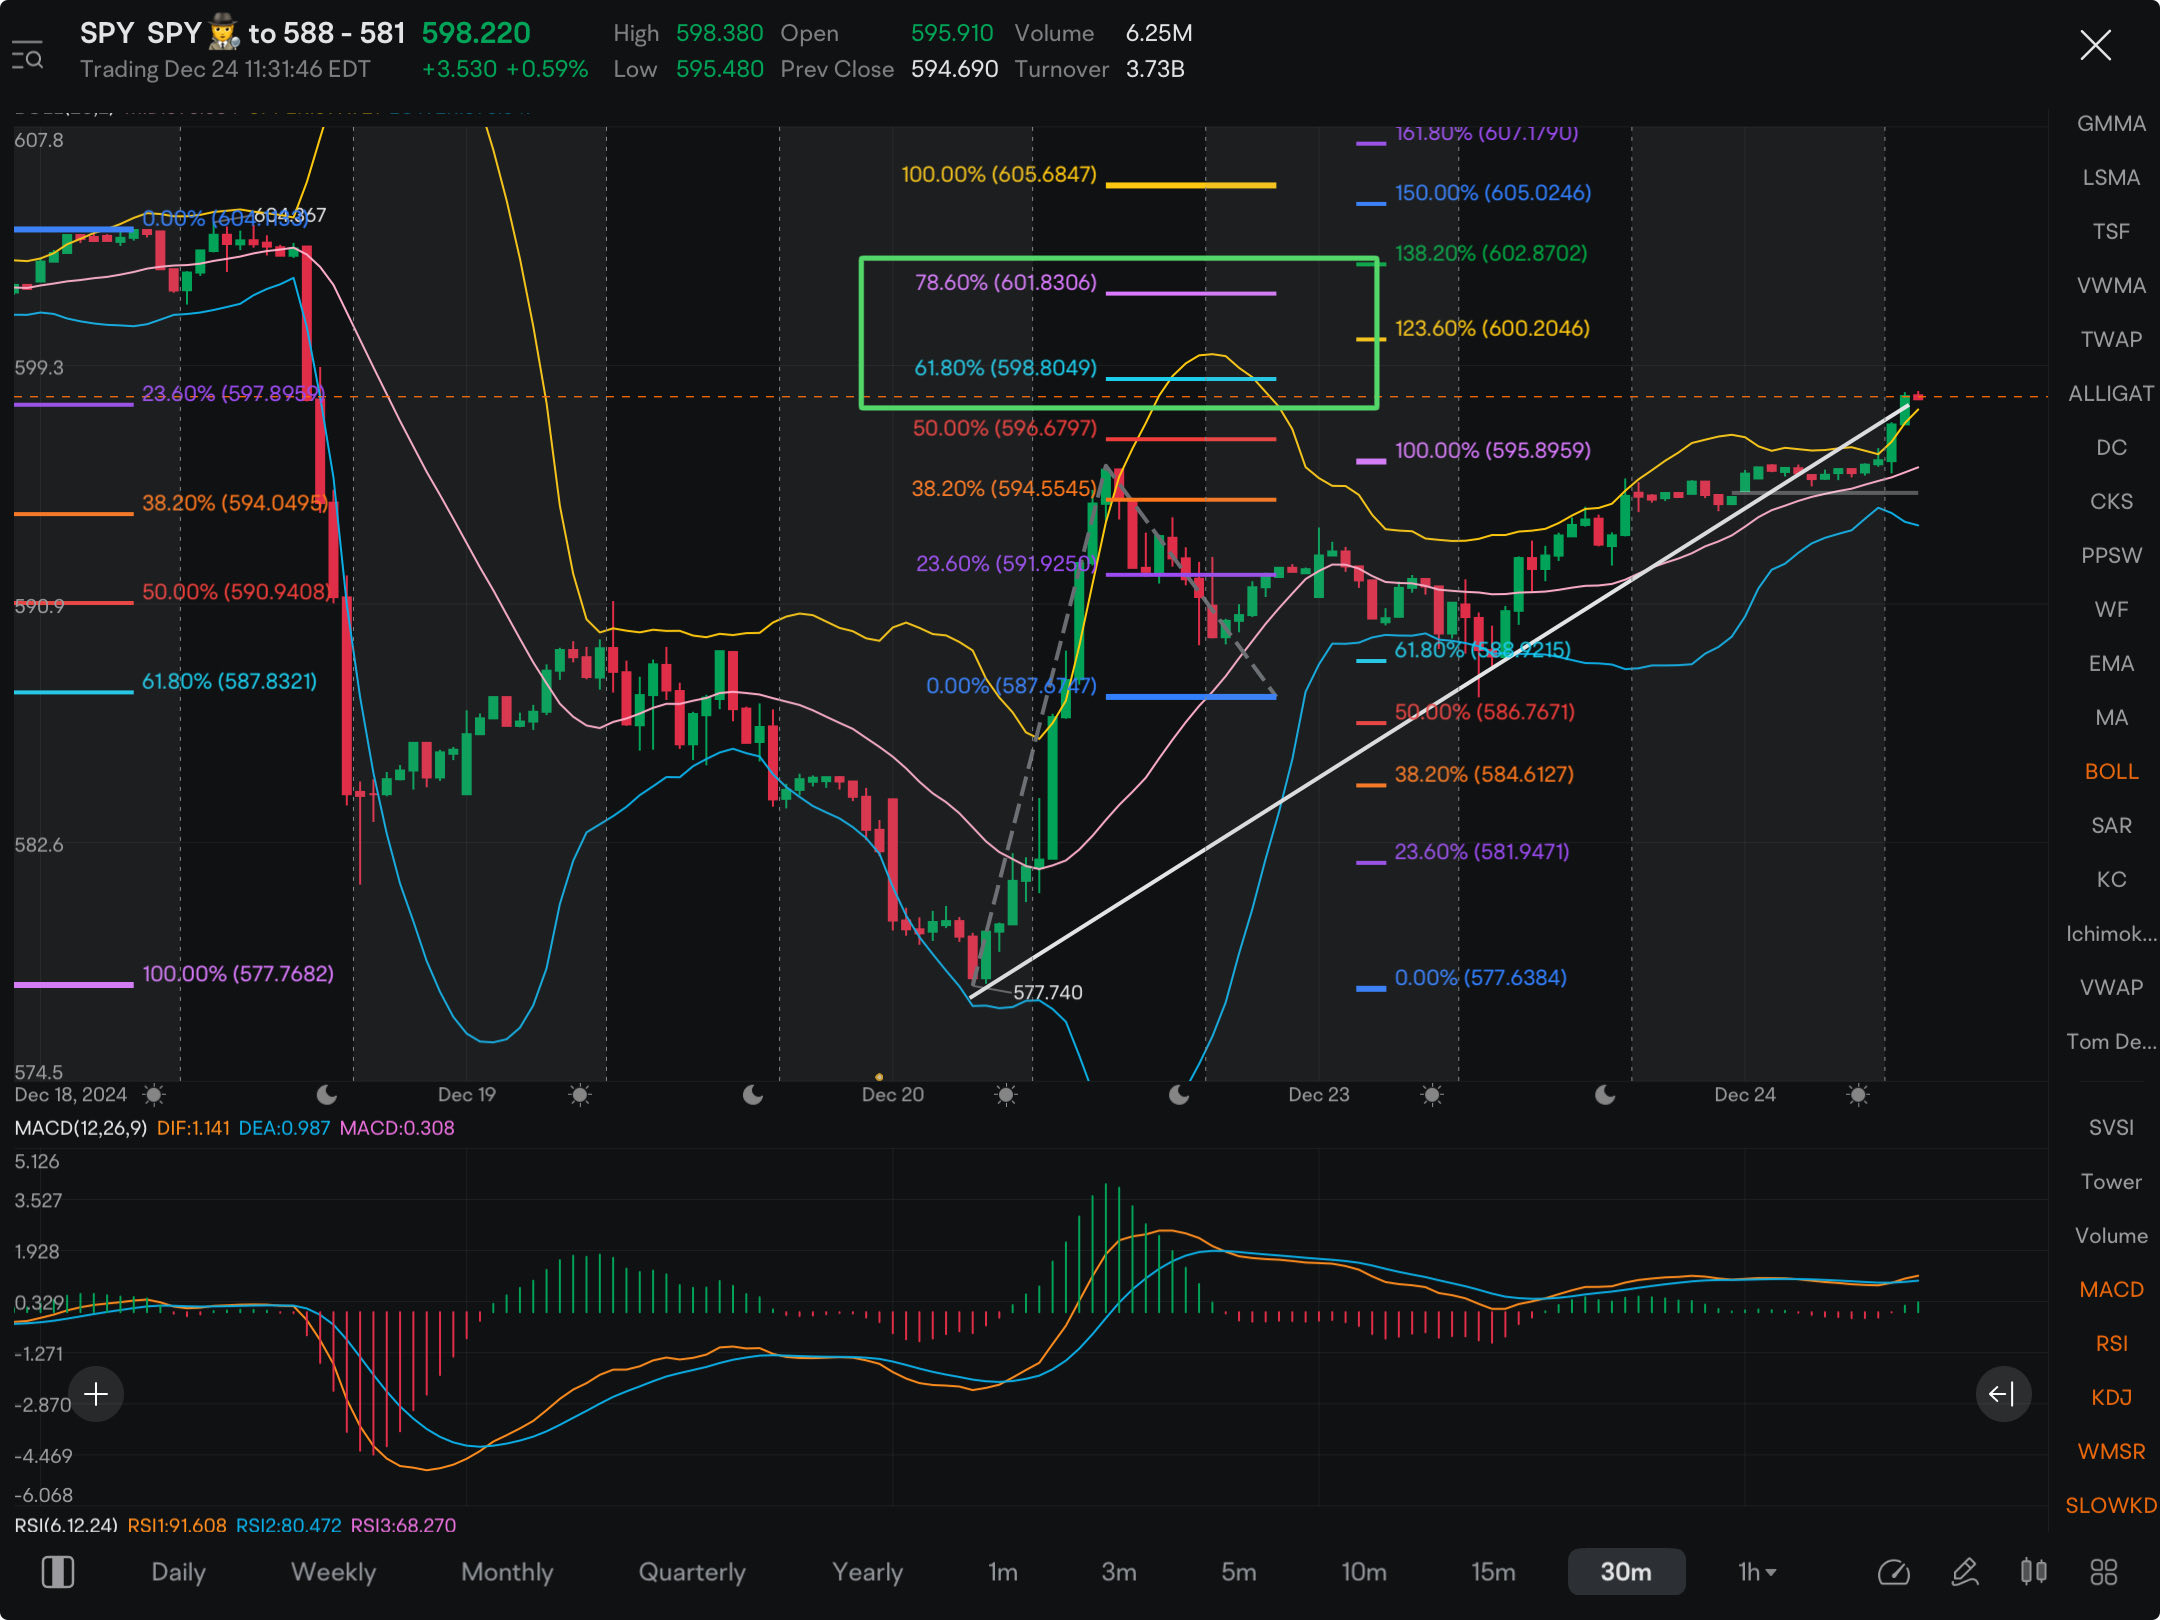
Task: Disable the MACD sub-indicator
Action: [2111, 1289]
